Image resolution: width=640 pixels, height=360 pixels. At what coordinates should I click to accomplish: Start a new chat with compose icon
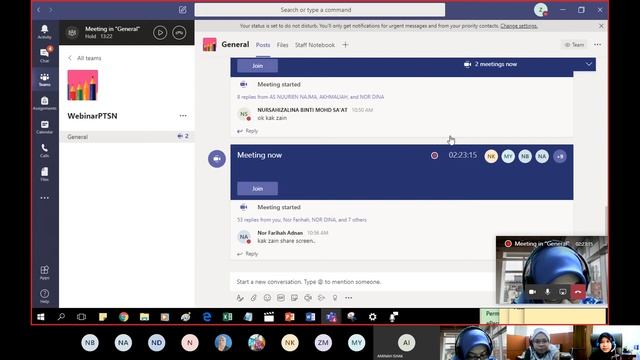tap(182, 10)
